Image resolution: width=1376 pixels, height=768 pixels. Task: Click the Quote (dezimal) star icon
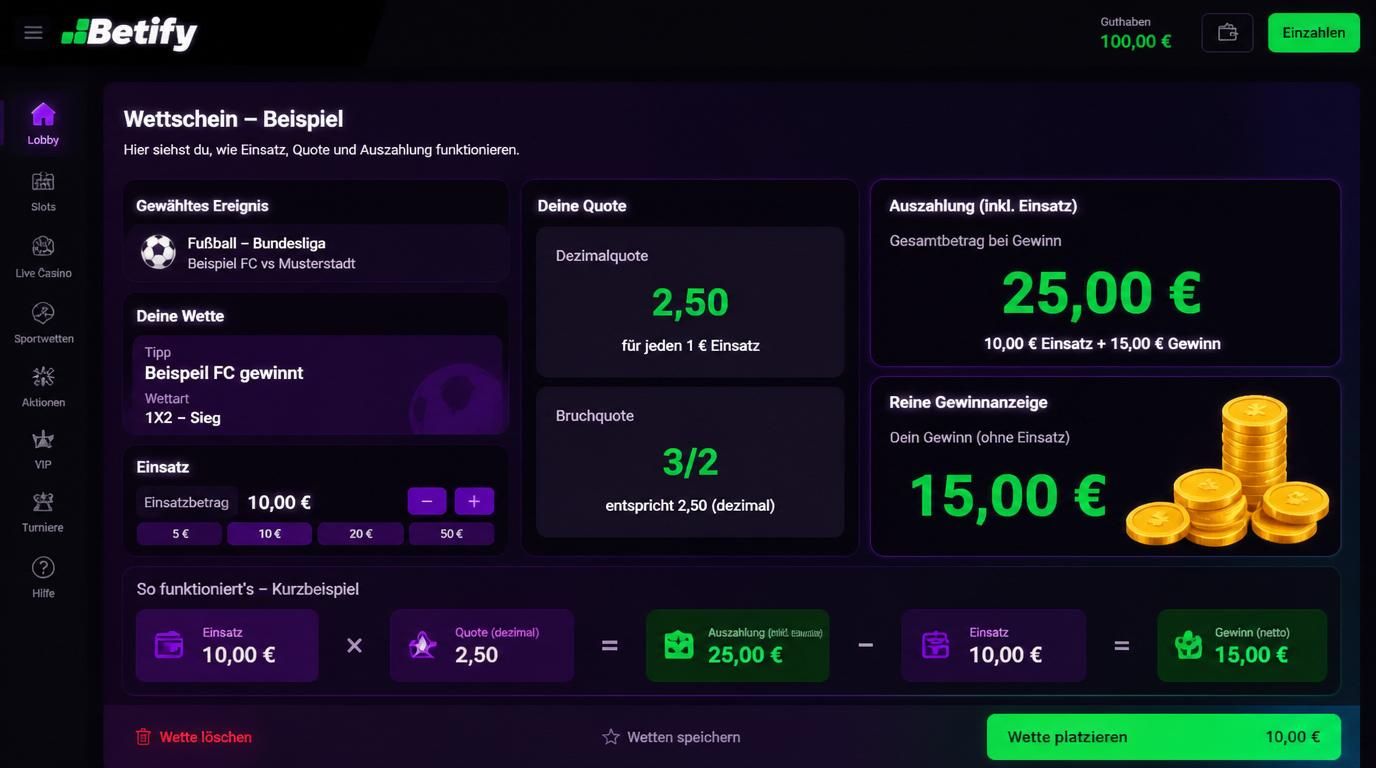point(423,645)
